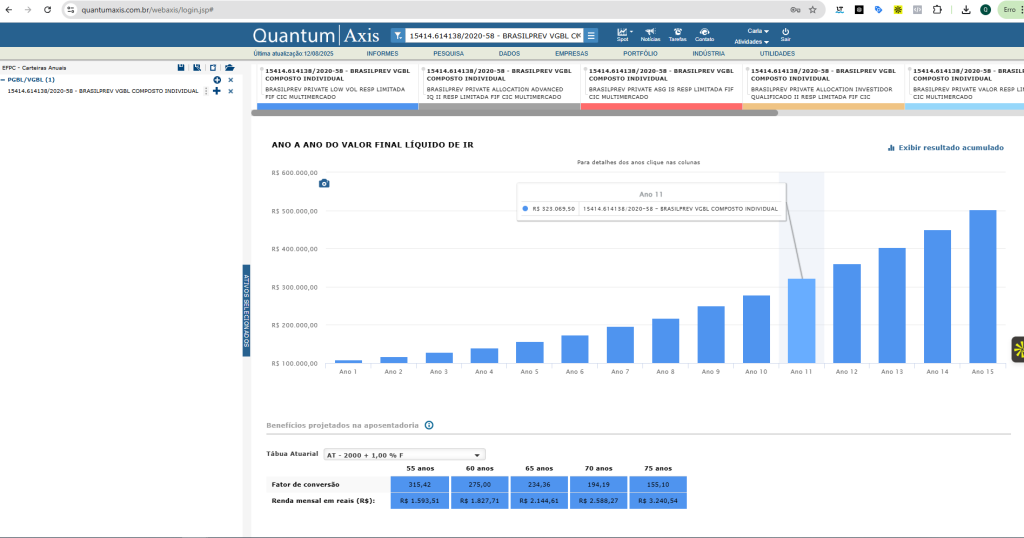
Task: Collapse the PGBL/VGBL (1) tree group
Action: point(3,79)
